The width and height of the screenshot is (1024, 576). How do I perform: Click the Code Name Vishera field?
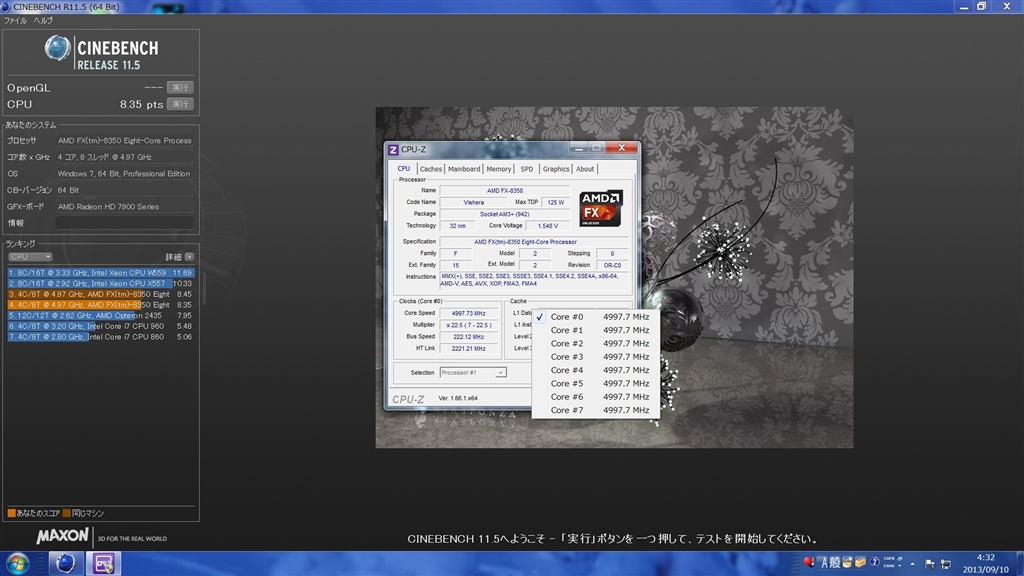(x=473, y=202)
